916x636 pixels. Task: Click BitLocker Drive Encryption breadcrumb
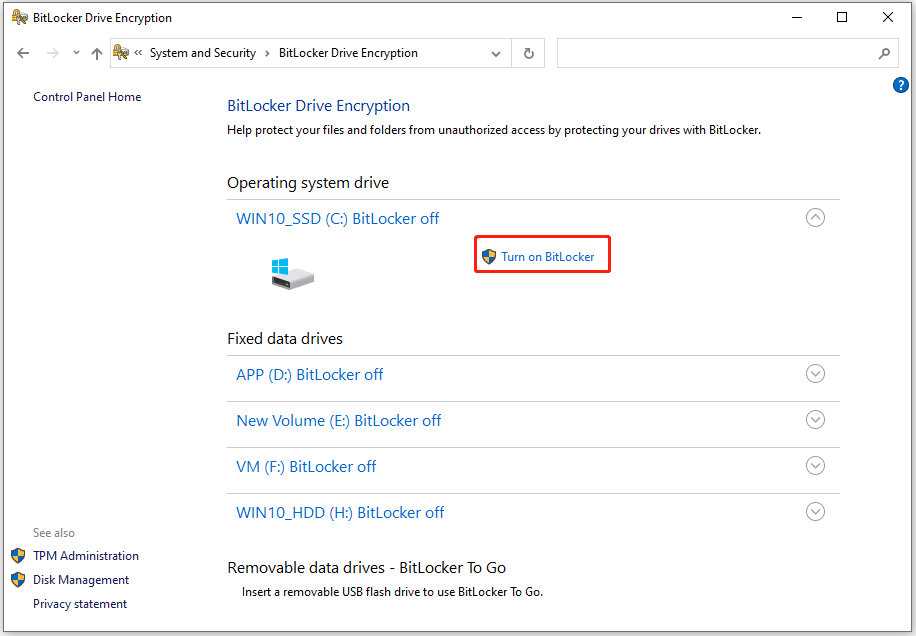(348, 53)
